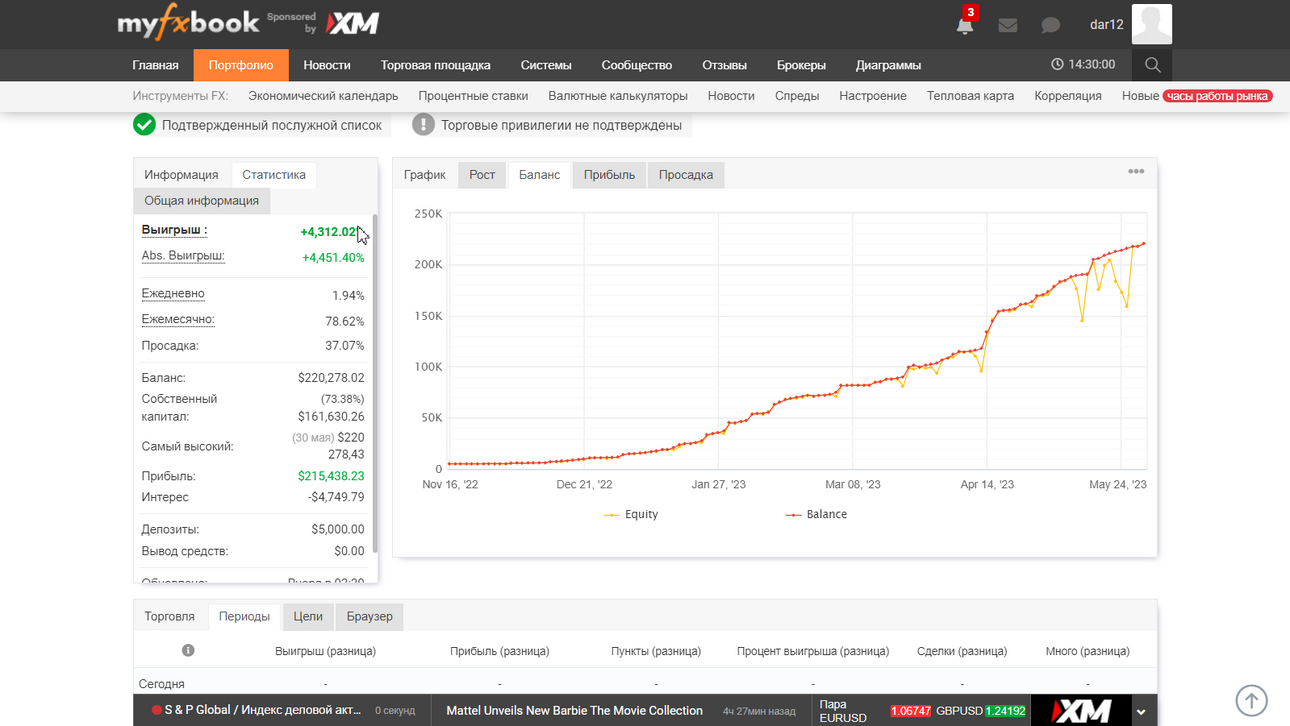The height and width of the screenshot is (726, 1290).
Task: Open the Брокеры menu
Action: (x=801, y=65)
